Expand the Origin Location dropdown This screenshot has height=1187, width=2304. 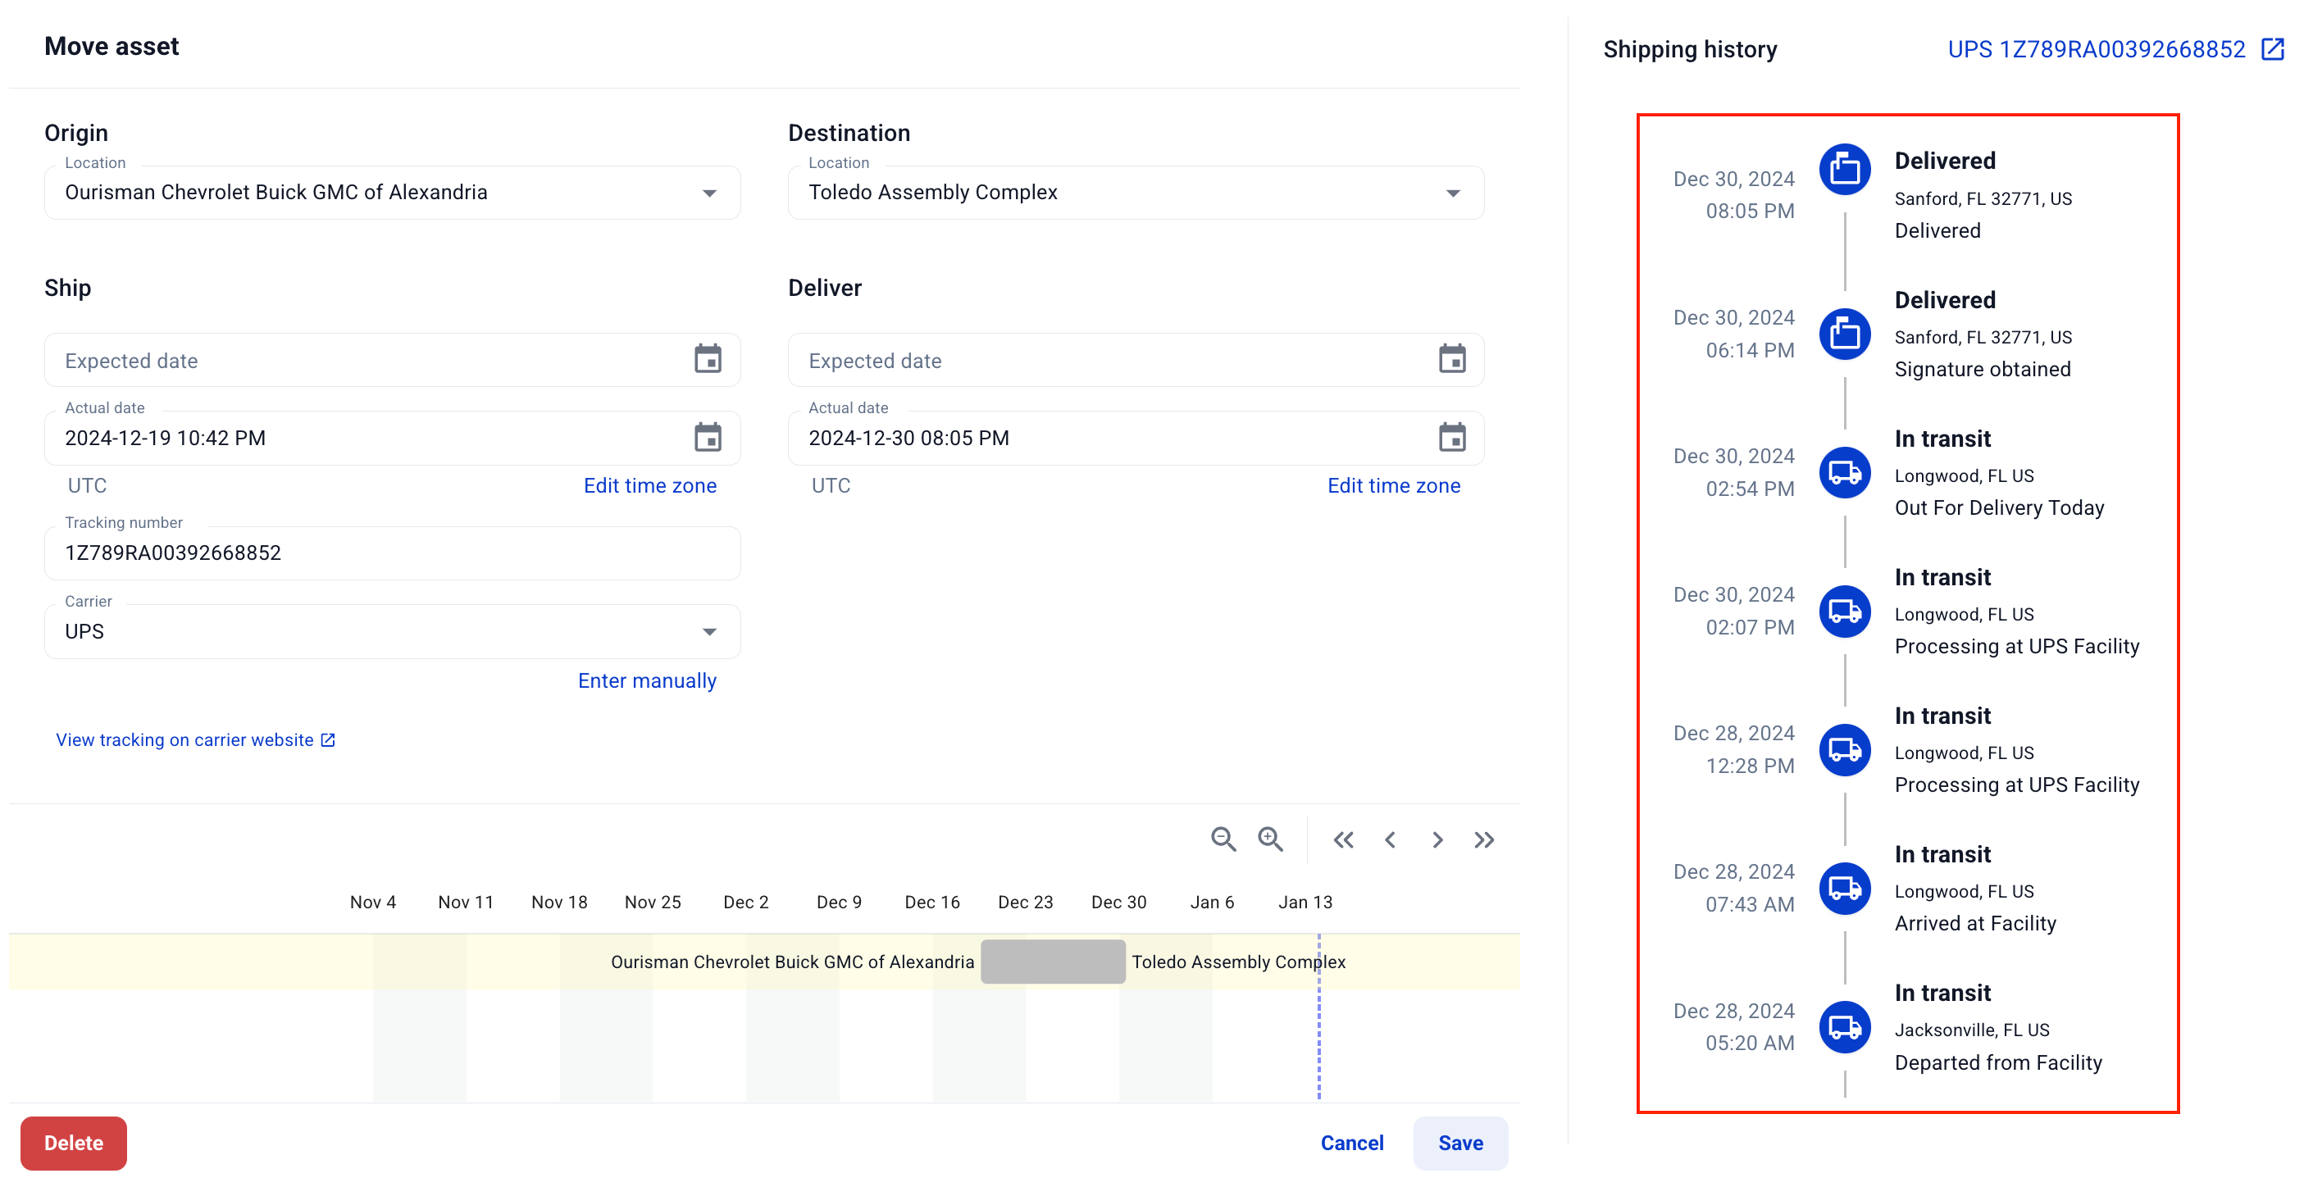click(x=709, y=193)
